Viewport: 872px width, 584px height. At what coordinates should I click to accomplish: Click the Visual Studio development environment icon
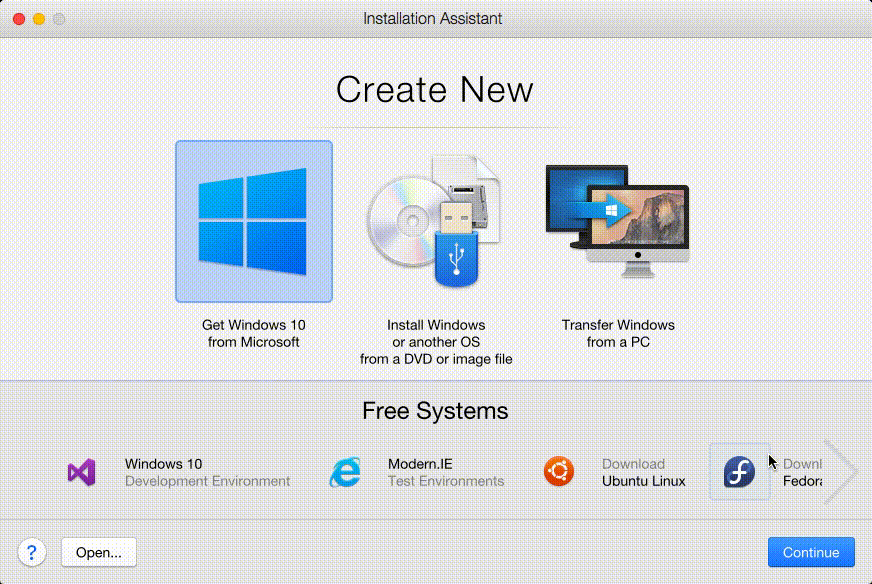pos(81,472)
